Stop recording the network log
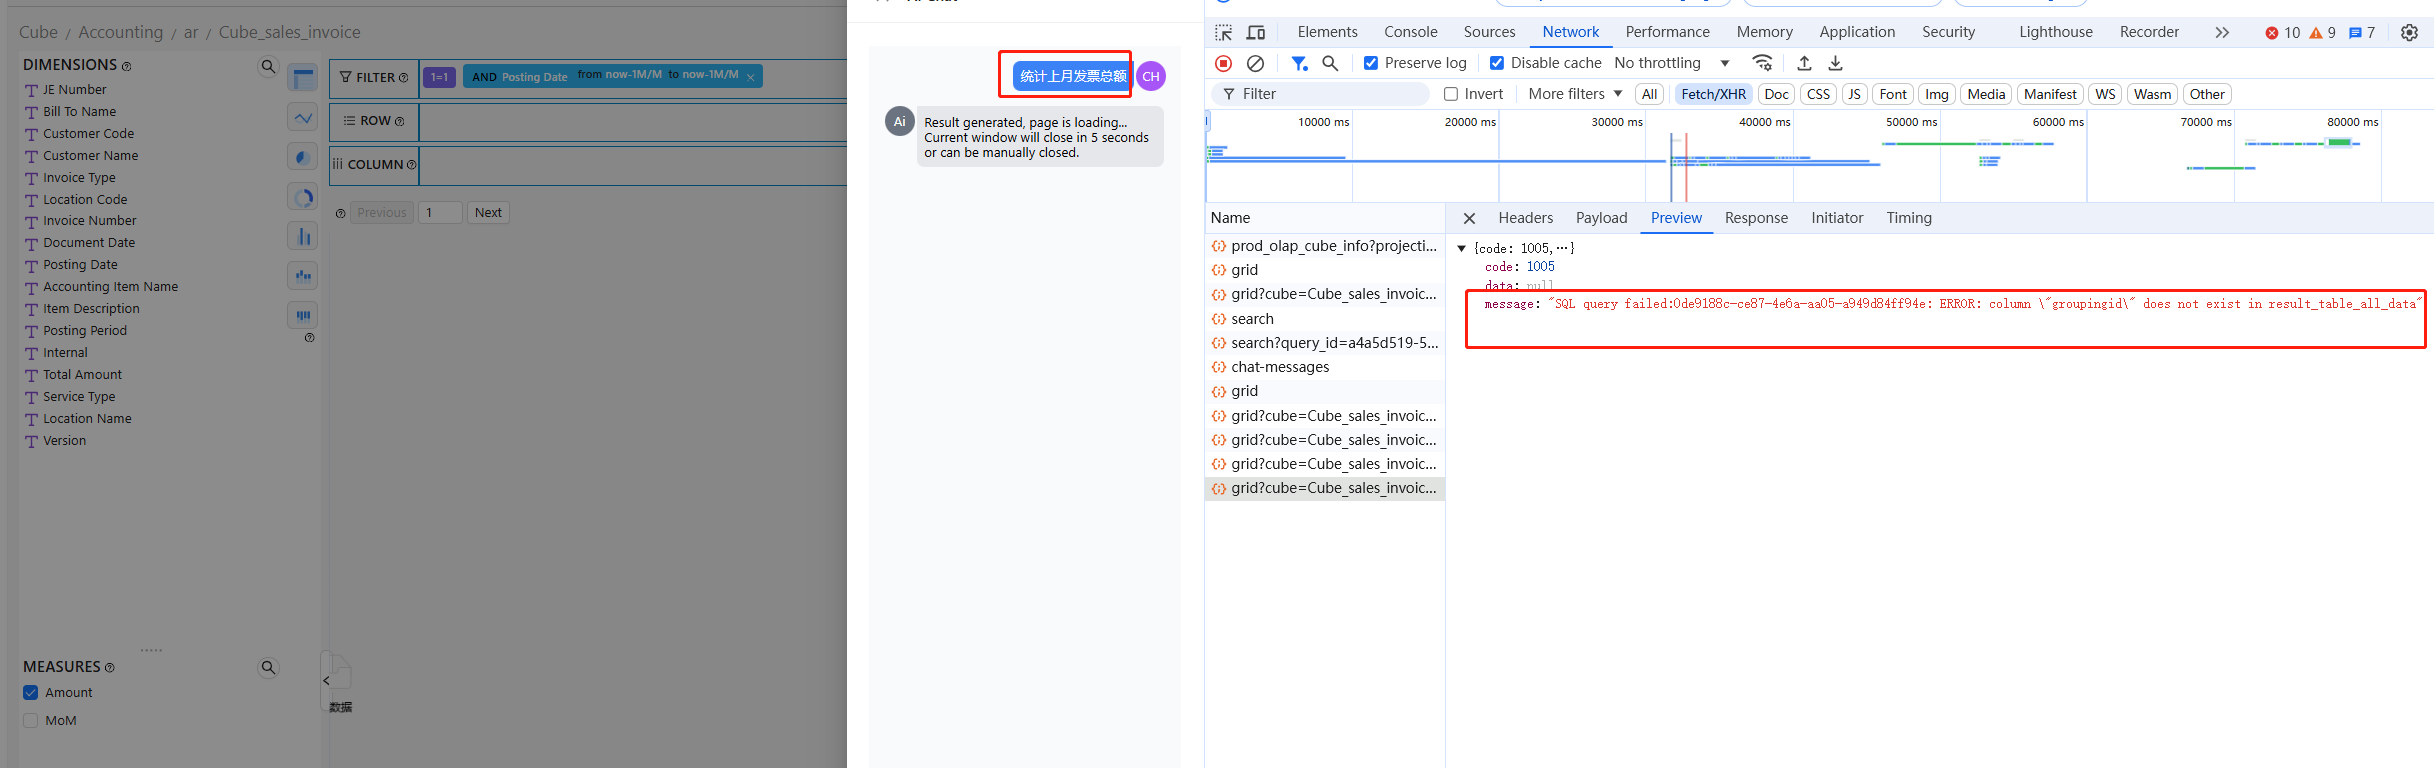The image size is (2434, 768). [x=1223, y=63]
